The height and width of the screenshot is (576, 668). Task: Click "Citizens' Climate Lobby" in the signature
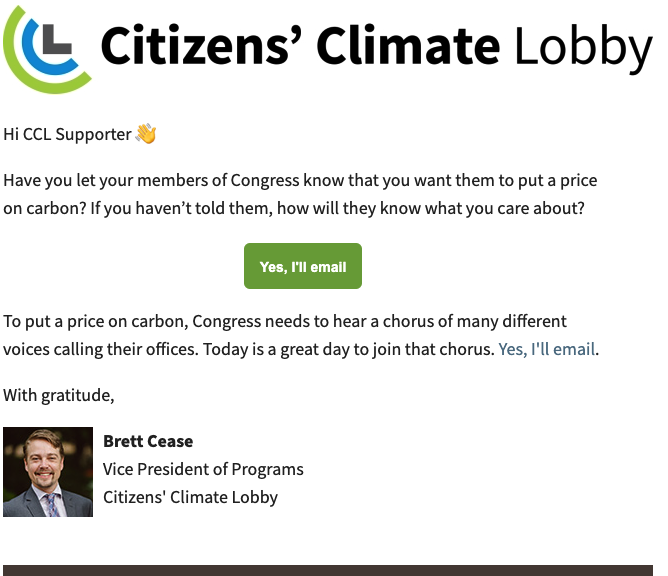click(190, 497)
